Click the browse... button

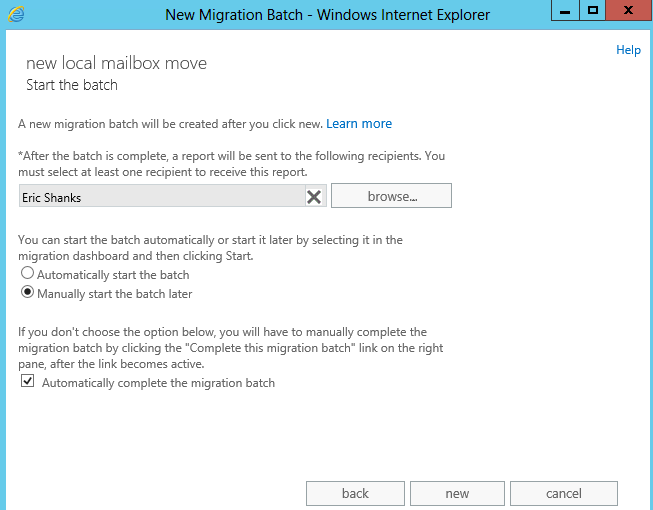[x=391, y=196]
